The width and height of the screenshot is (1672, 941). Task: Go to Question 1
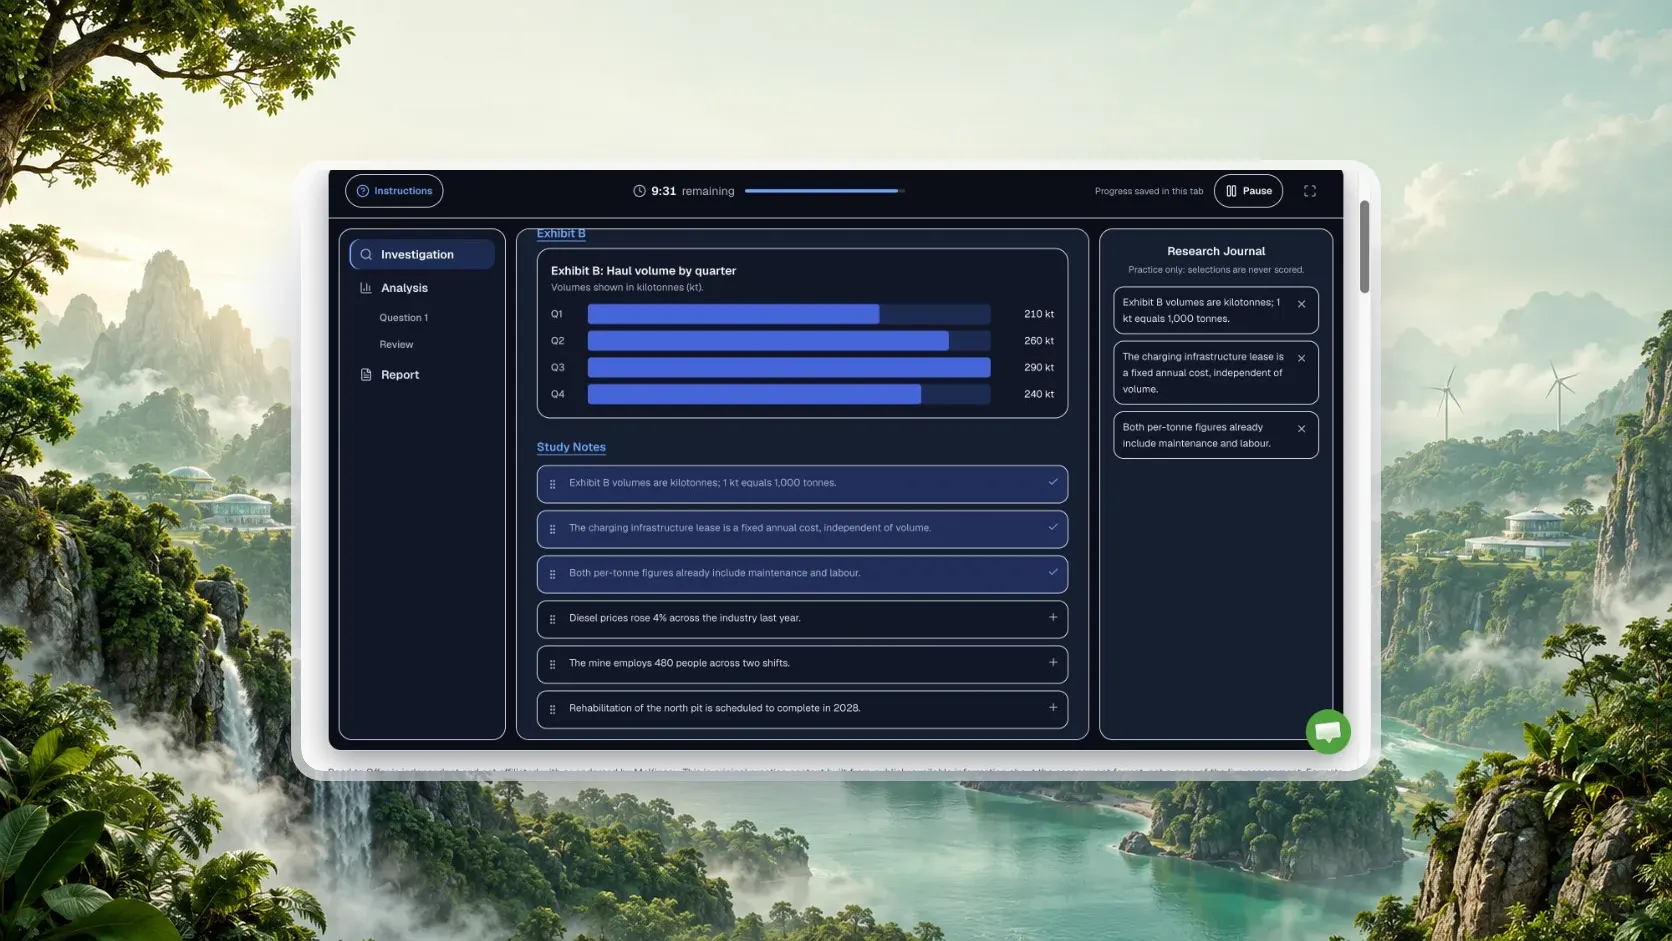(x=404, y=318)
